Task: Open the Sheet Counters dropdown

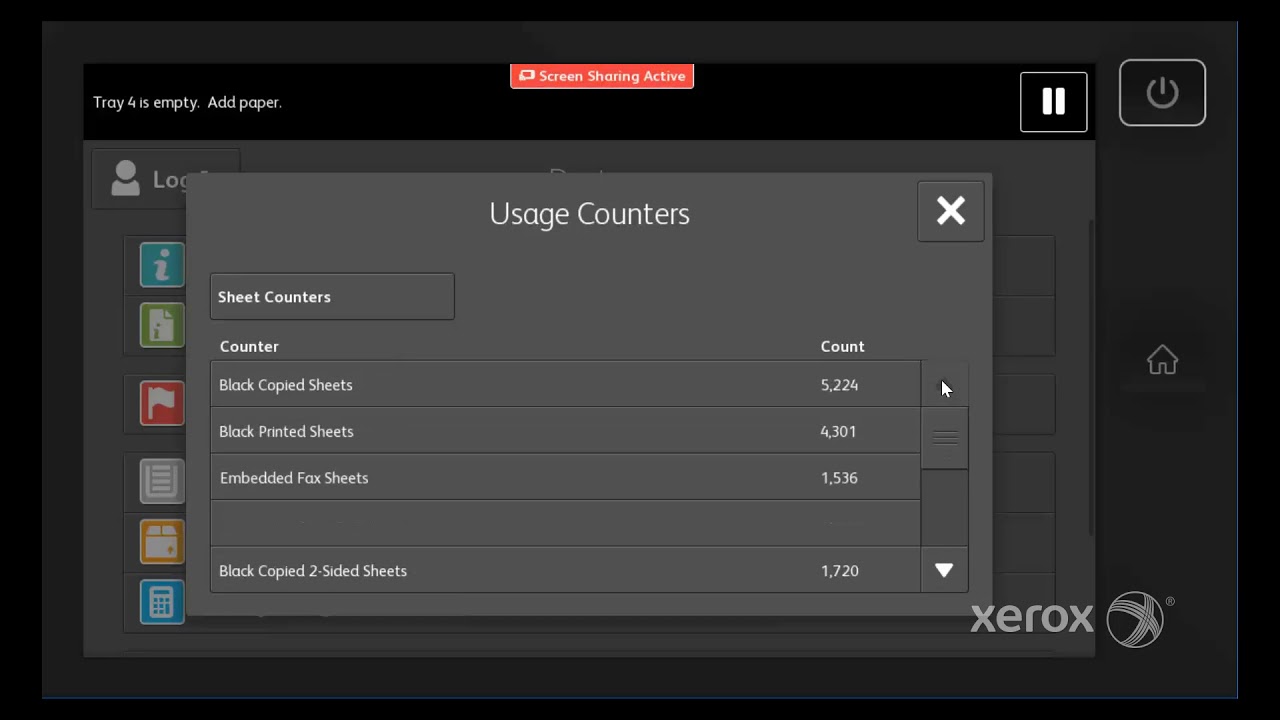Action: click(x=332, y=297)
